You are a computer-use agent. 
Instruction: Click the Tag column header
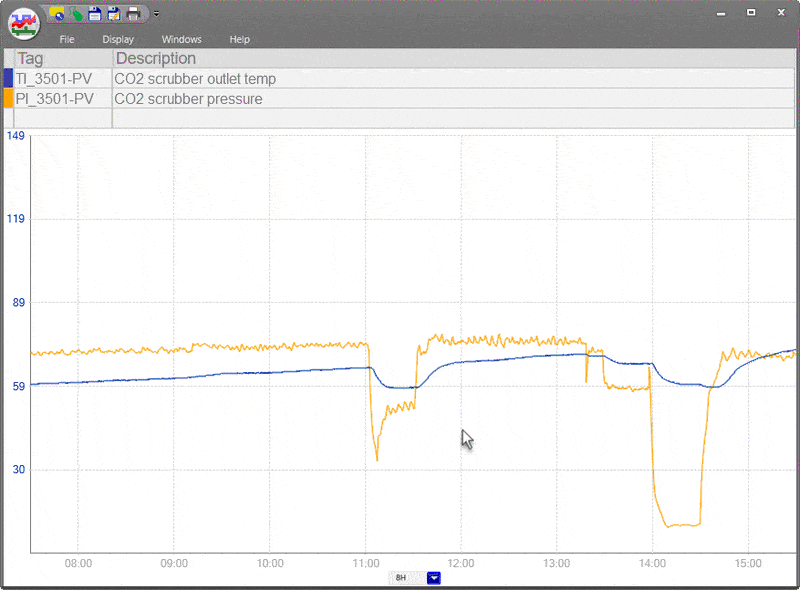pos(63,58)
